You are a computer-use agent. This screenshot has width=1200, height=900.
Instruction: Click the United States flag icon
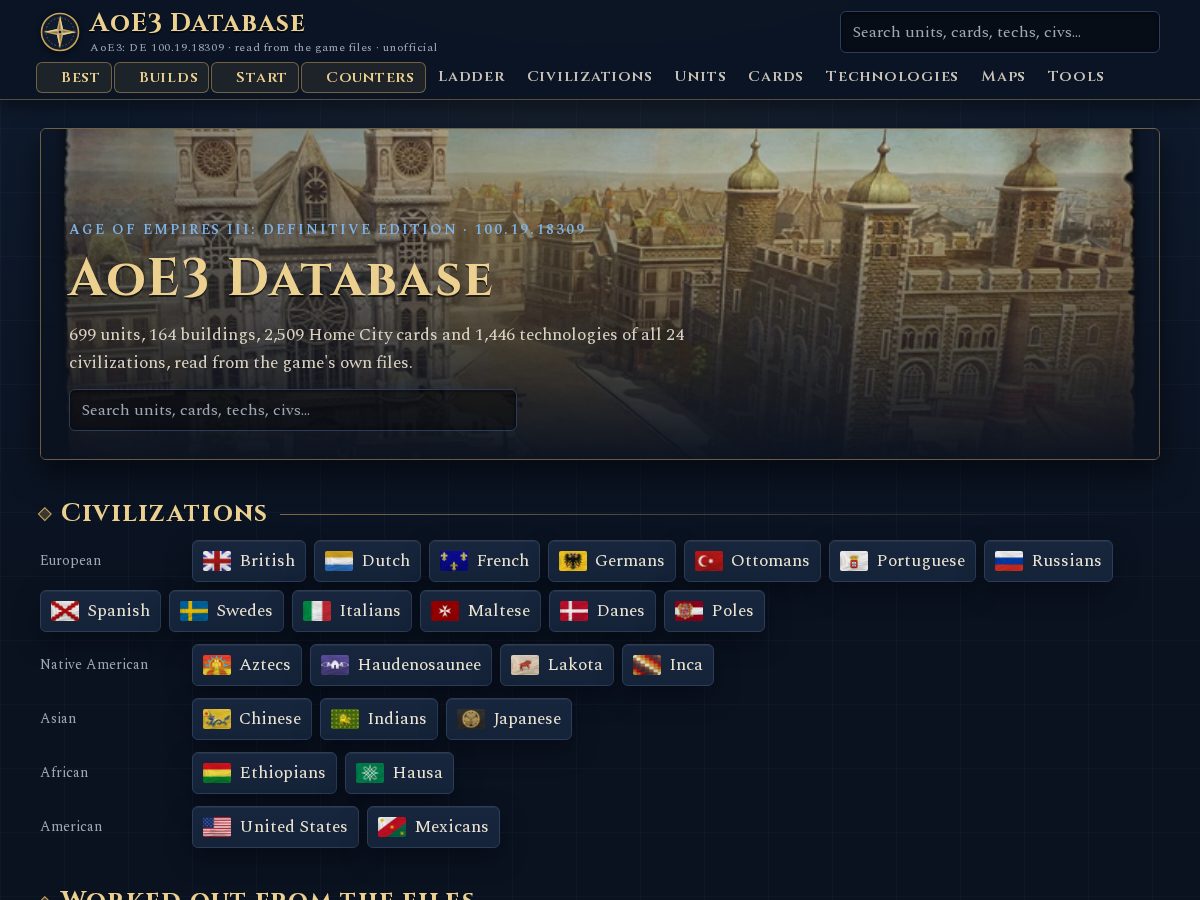(x=217, y=827)
